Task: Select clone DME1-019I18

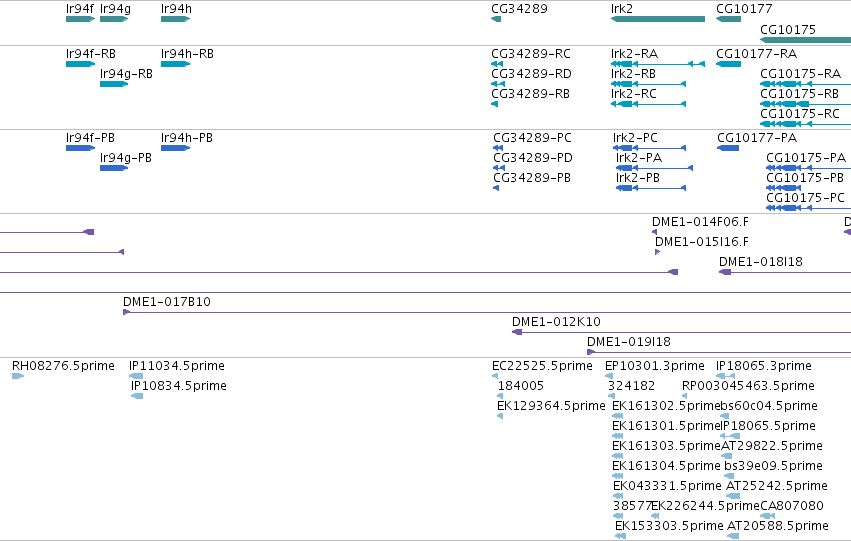Action: pyautogui.click(x=628, y=342)
